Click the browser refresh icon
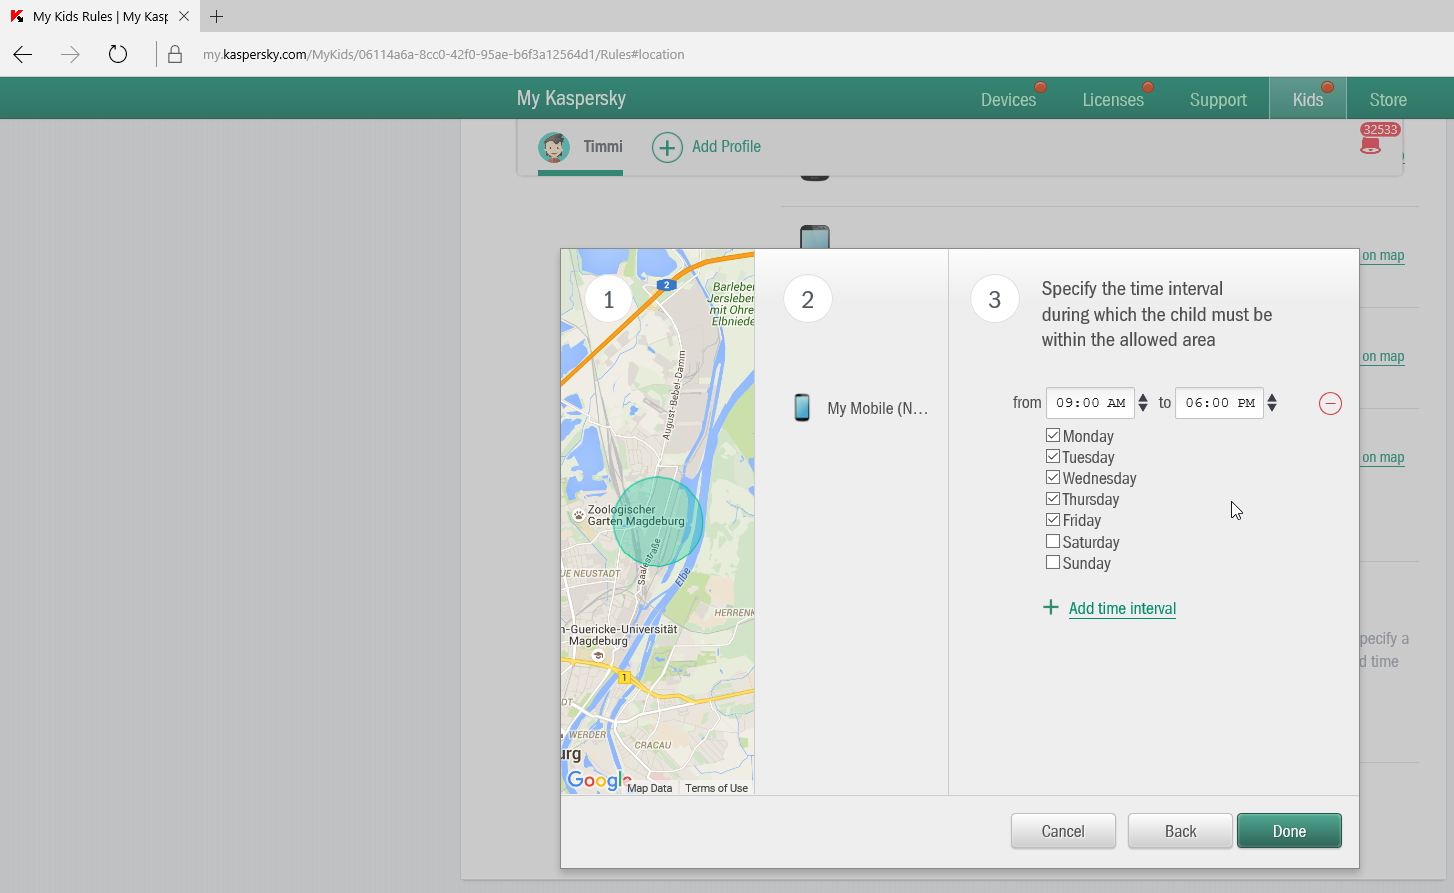Viewport: 1454px width, 893px height. tap(118, 55)
